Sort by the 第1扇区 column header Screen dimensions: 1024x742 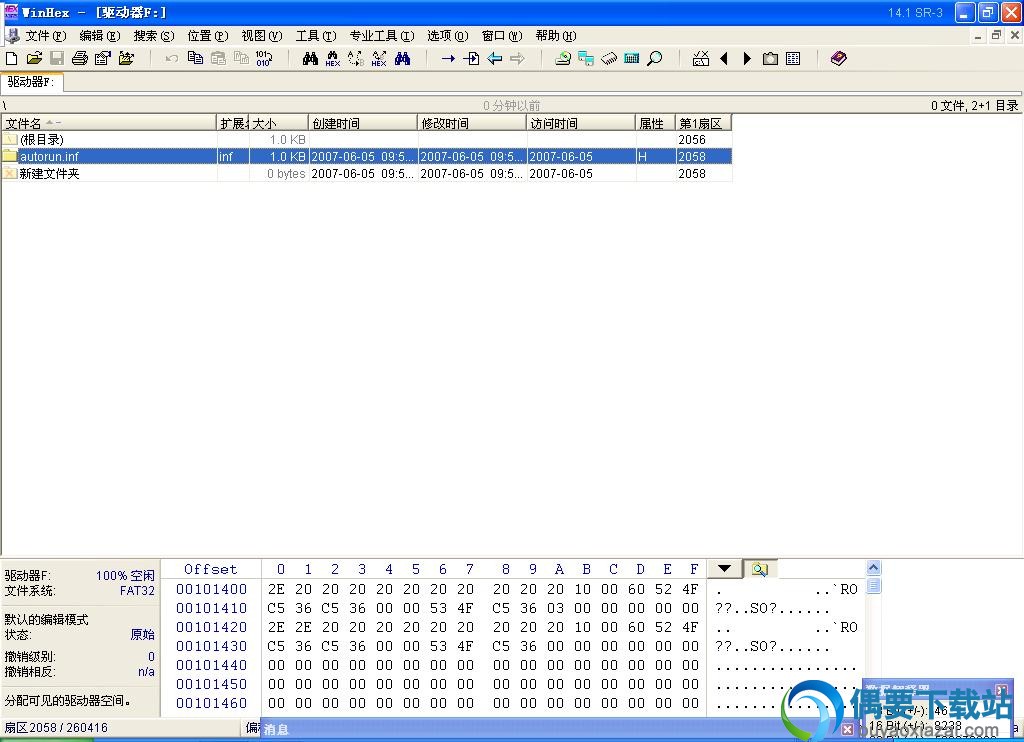(x=703, y=123)
